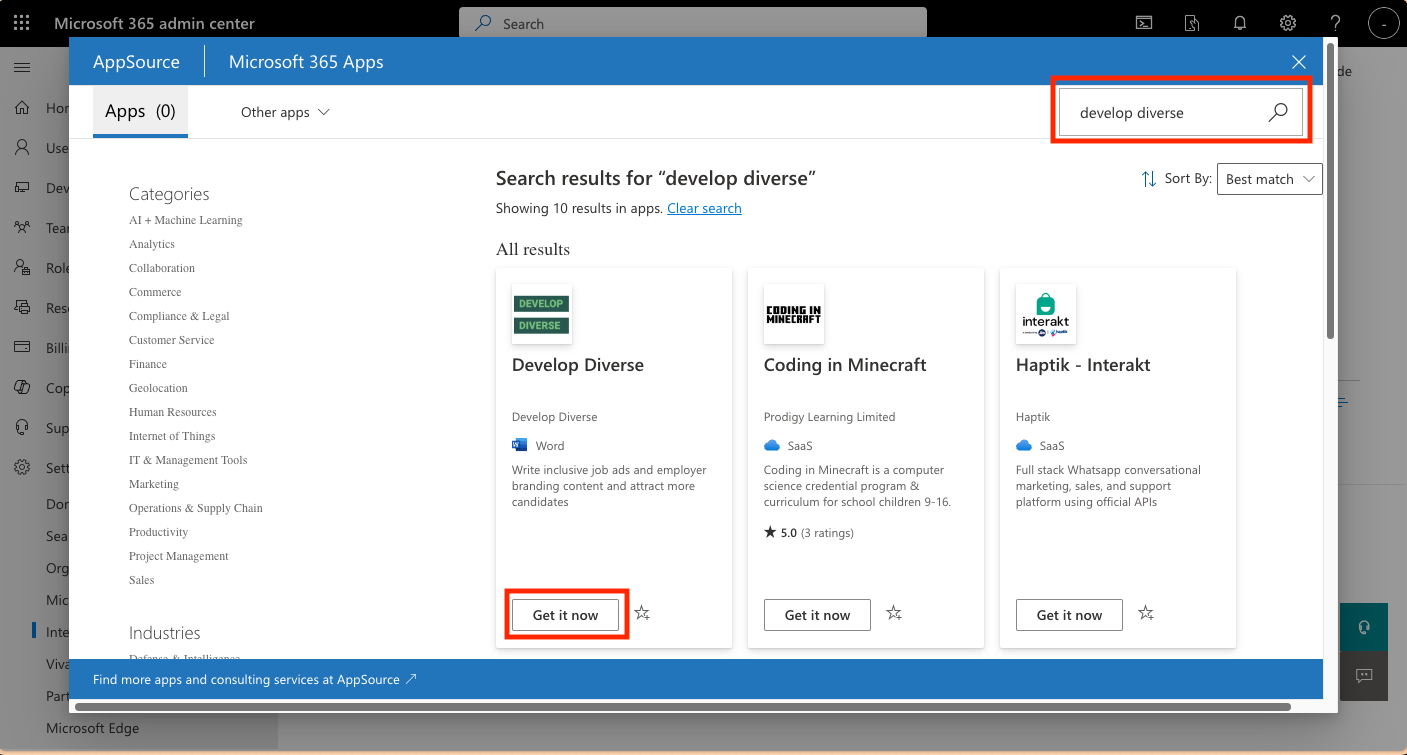
Task: Click the help question mark icon
Action: [1335, 23]
